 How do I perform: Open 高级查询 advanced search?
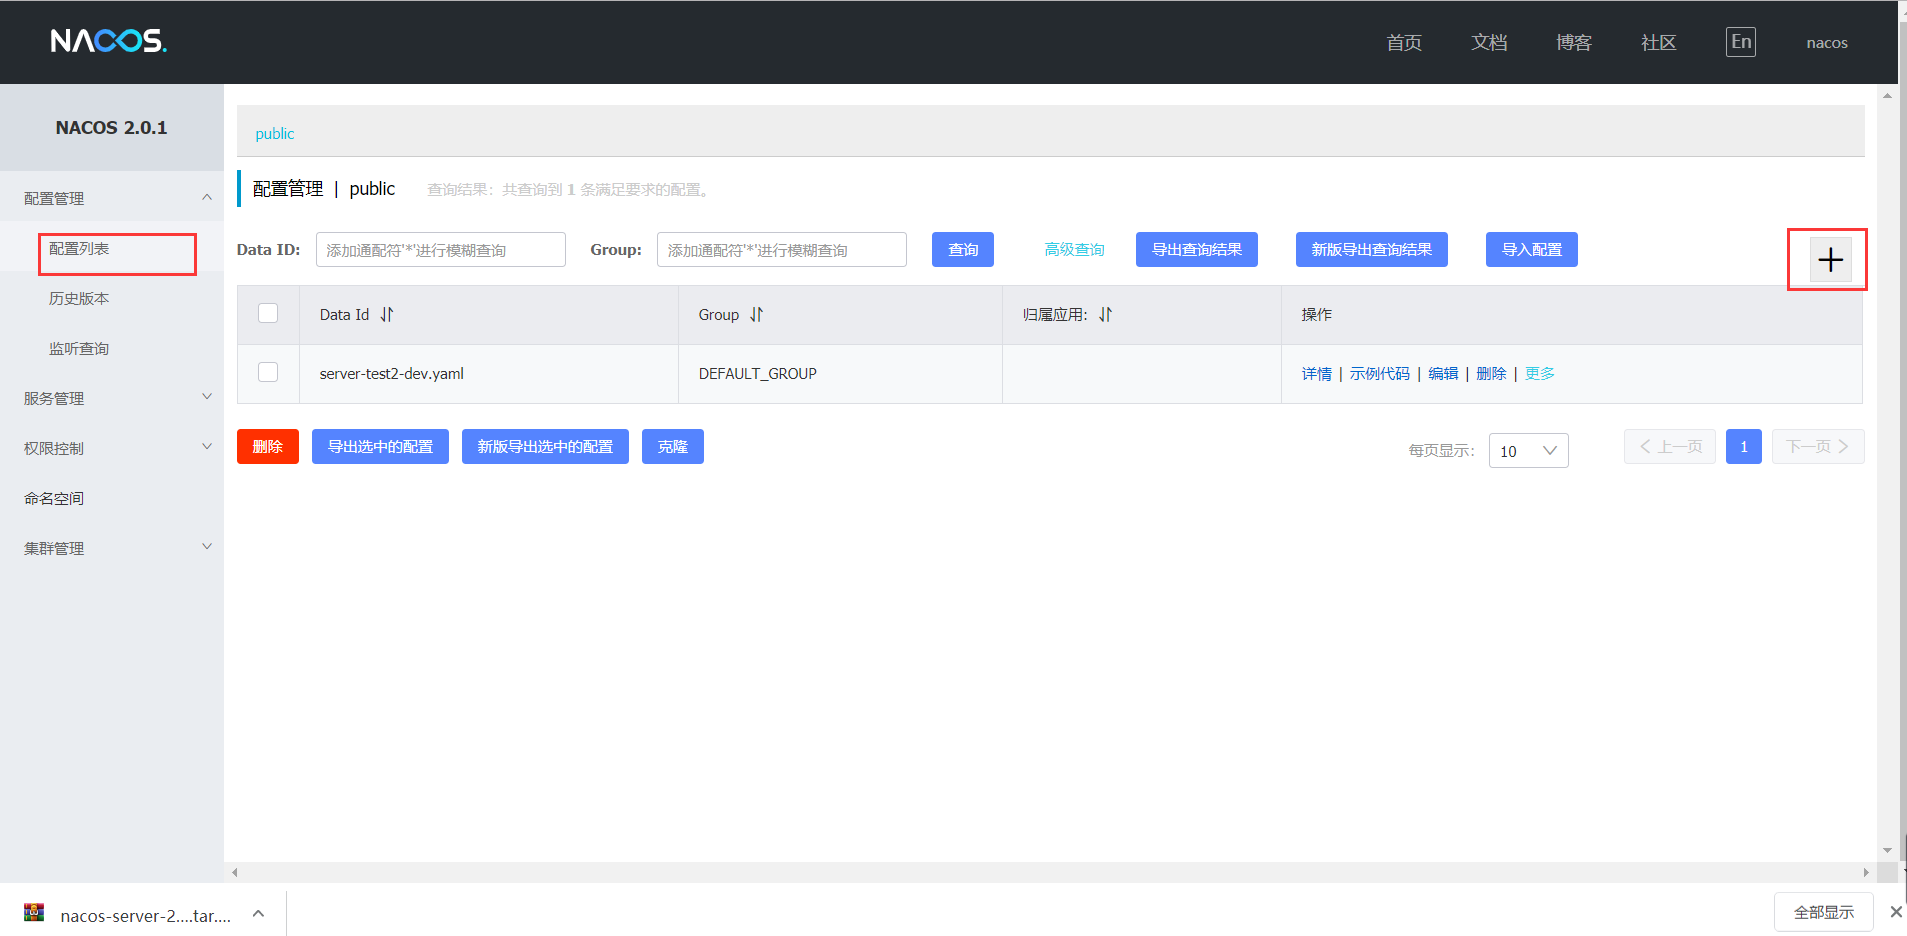tap(1074, 250)
